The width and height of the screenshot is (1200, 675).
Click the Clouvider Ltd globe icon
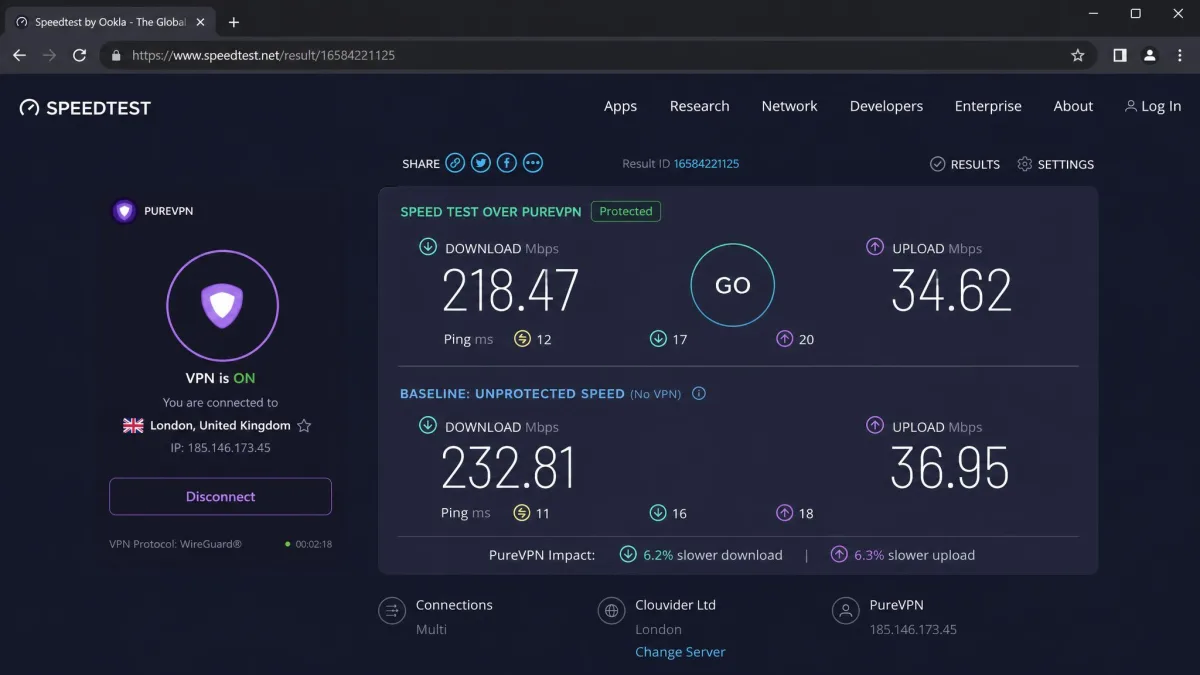pos(611,611)
